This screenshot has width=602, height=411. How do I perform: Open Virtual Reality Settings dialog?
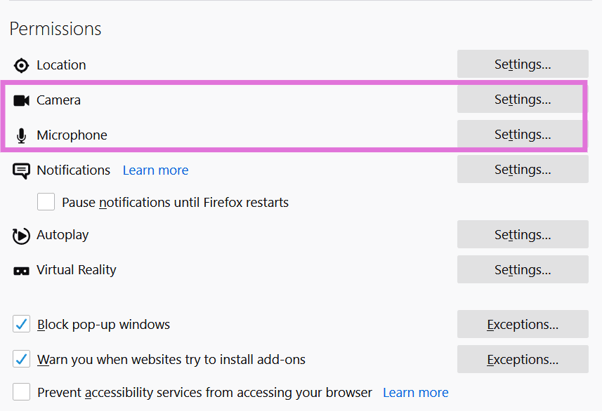point(522,270)
